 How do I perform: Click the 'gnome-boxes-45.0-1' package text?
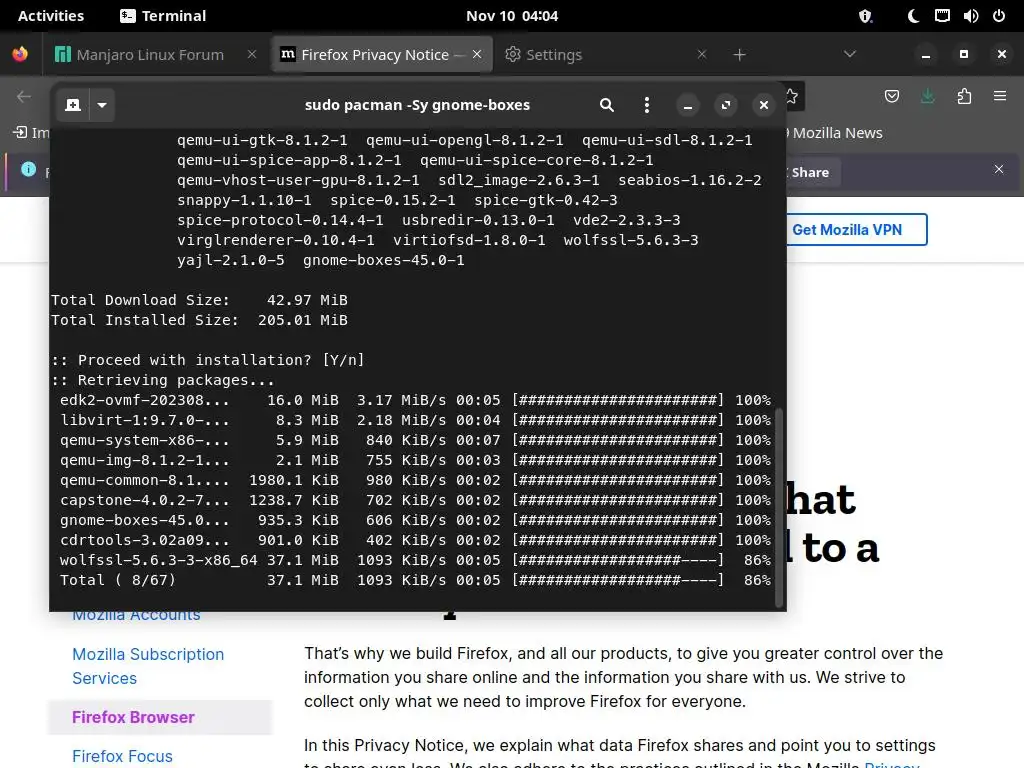point(383,261)
